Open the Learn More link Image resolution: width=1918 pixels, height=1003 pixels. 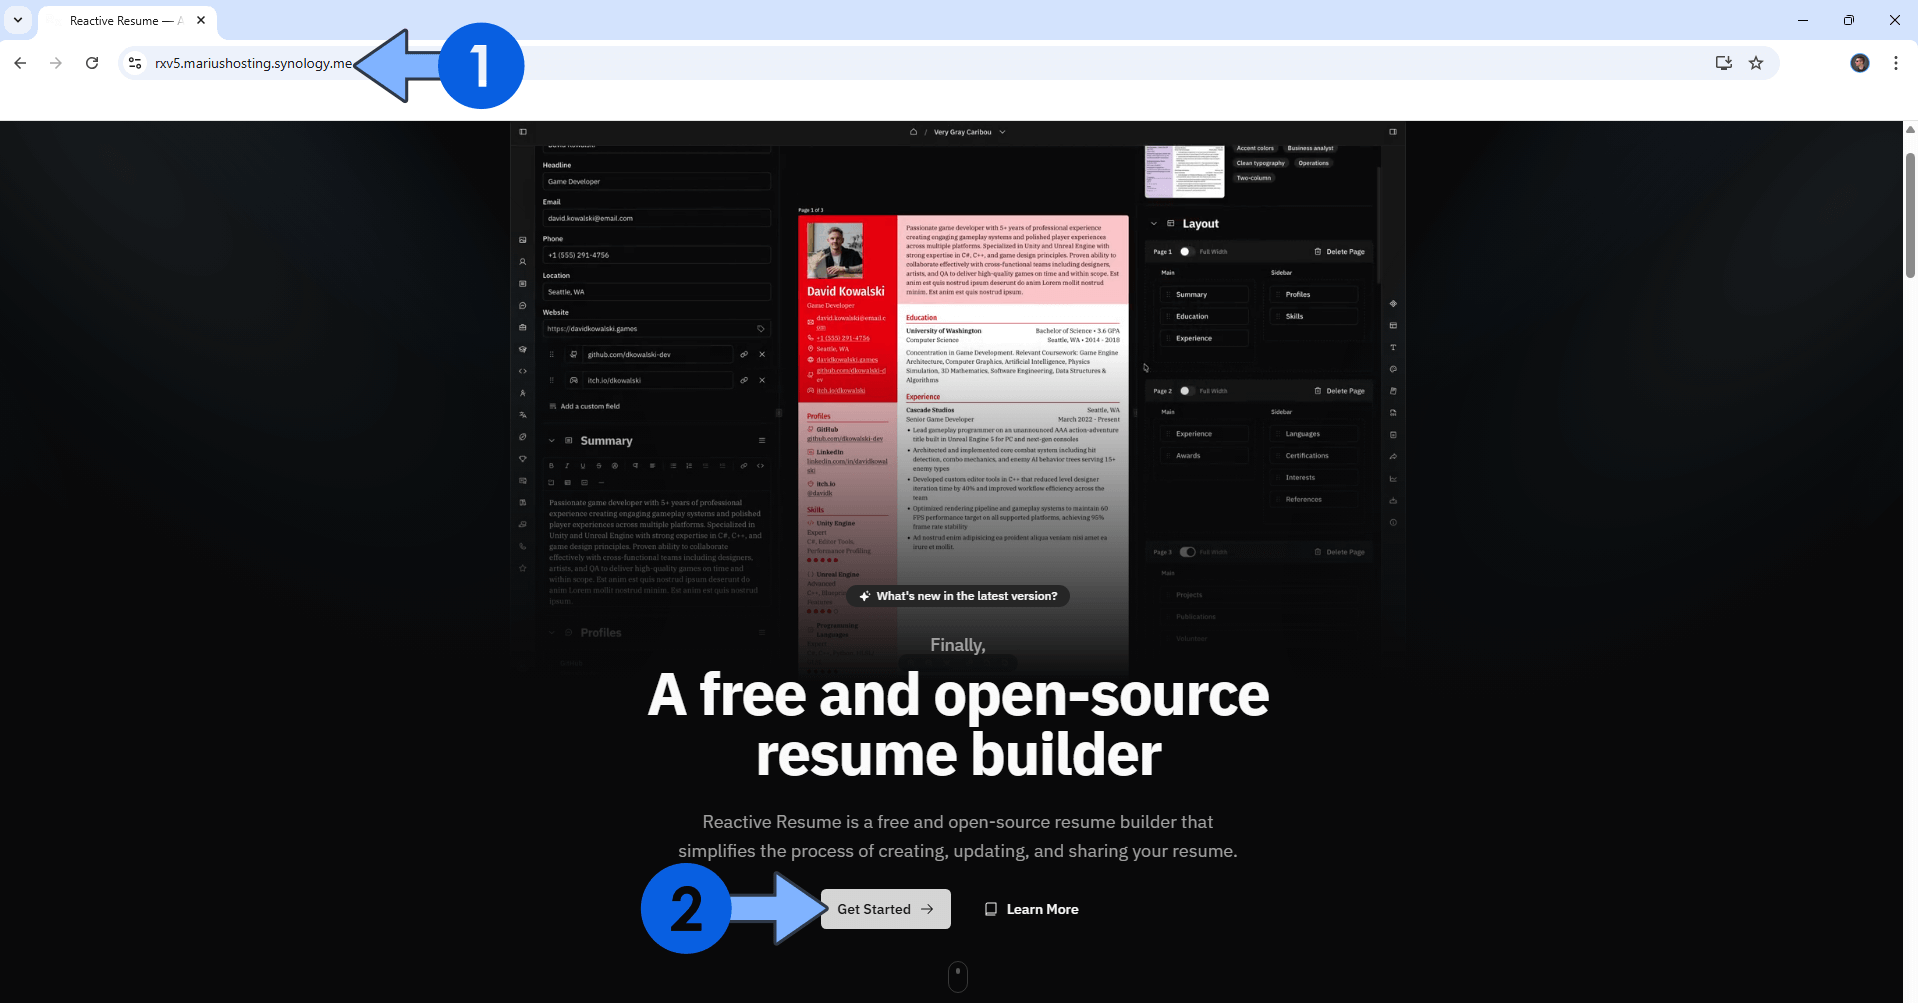1031,909
